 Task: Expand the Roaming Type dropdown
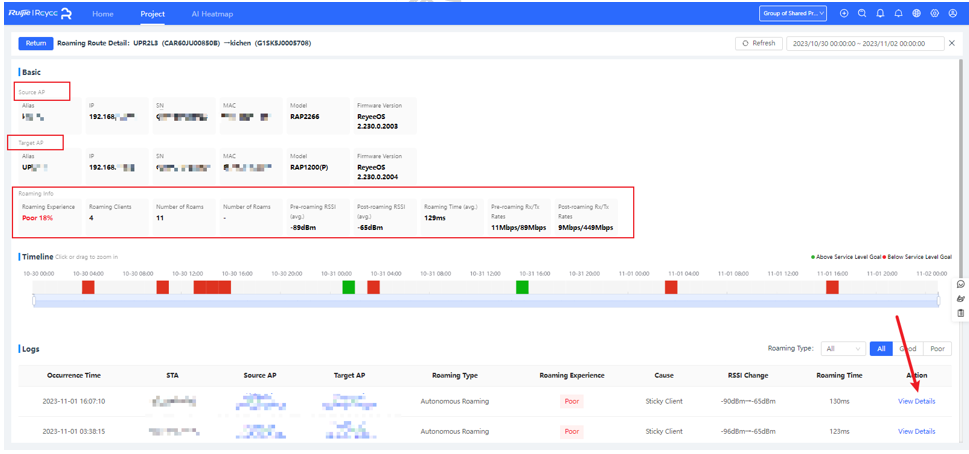pos(843,349)
